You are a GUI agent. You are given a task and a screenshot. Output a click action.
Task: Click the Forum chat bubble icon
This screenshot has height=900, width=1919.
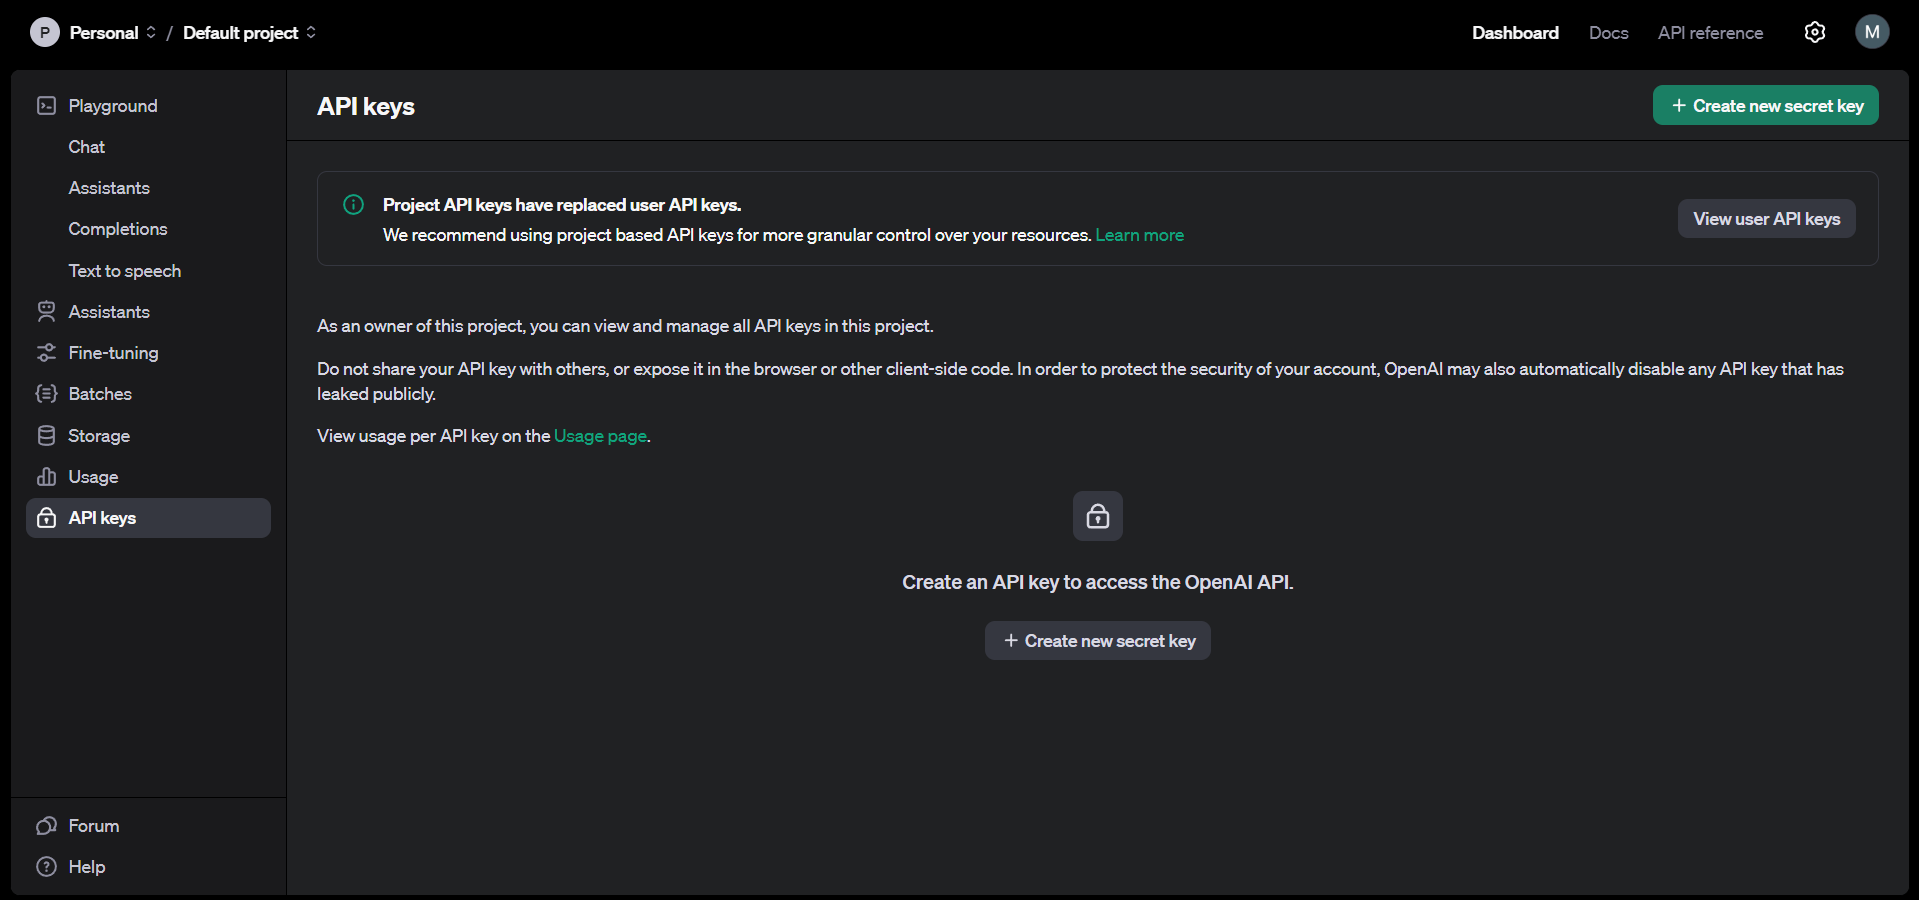46,826
